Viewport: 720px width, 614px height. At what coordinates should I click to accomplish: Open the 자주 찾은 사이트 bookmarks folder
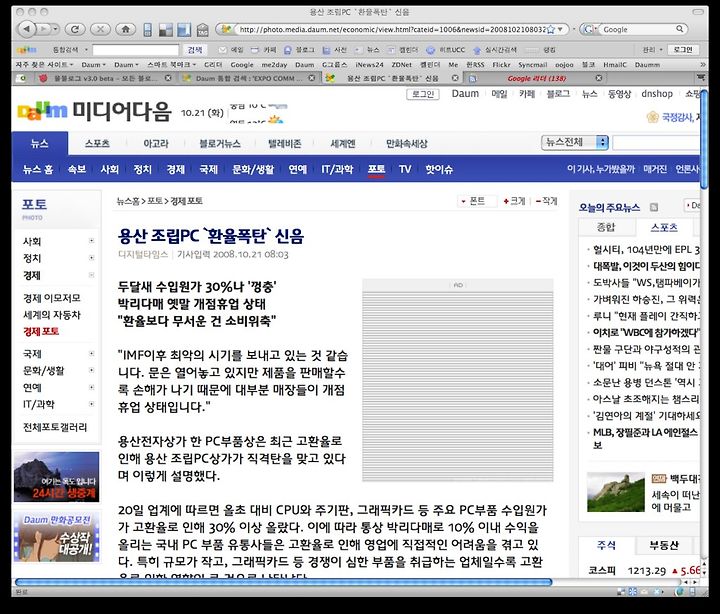[44, 65]
